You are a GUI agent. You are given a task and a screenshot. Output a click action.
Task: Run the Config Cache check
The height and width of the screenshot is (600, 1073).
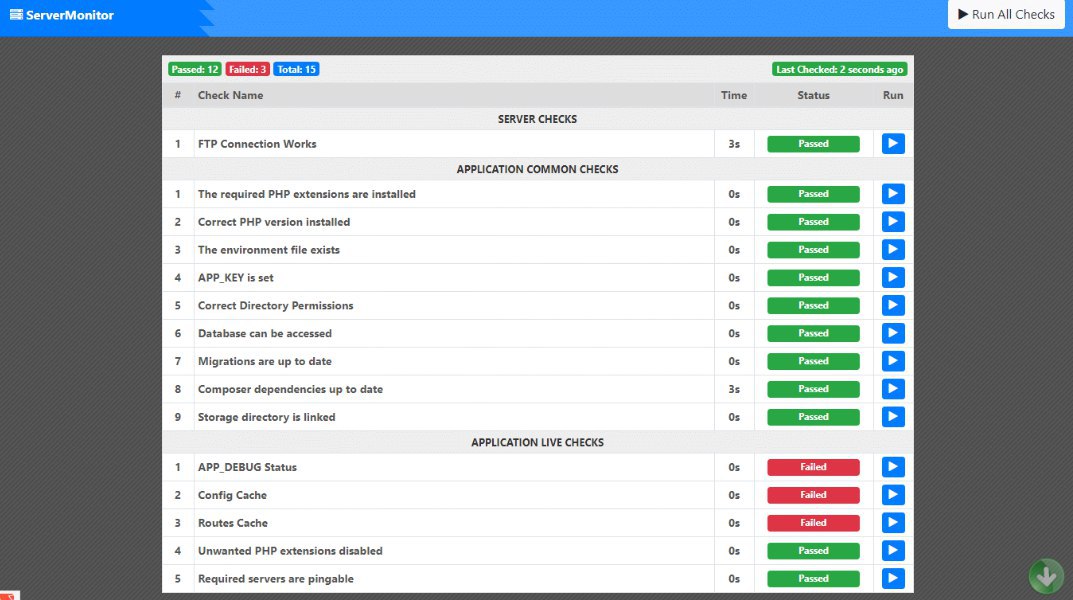pyautogui.click(x=893, y=495)
